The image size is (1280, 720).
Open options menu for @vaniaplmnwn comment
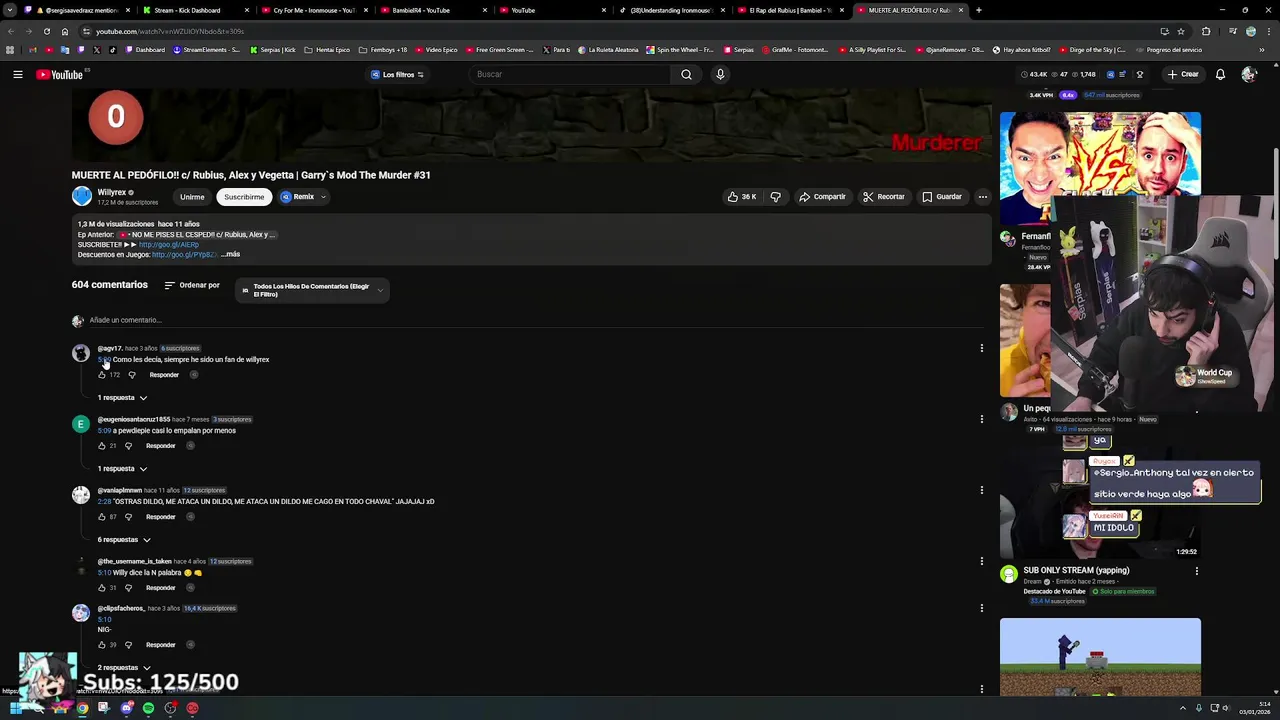coord(981,490)
